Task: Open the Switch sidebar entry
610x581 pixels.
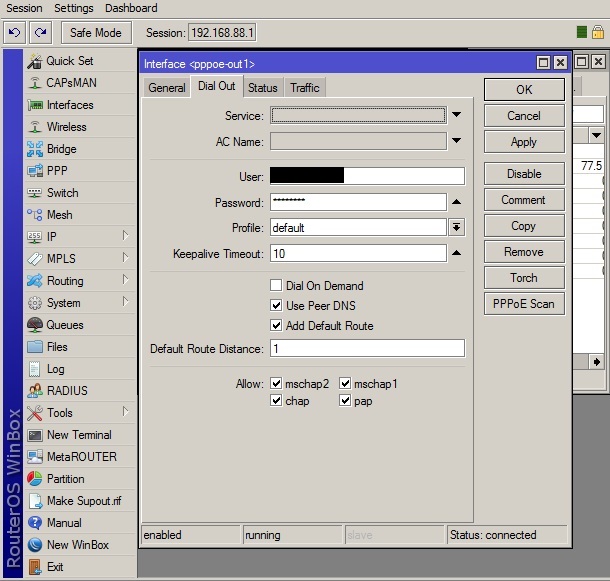Action: (x=81, y=193)
